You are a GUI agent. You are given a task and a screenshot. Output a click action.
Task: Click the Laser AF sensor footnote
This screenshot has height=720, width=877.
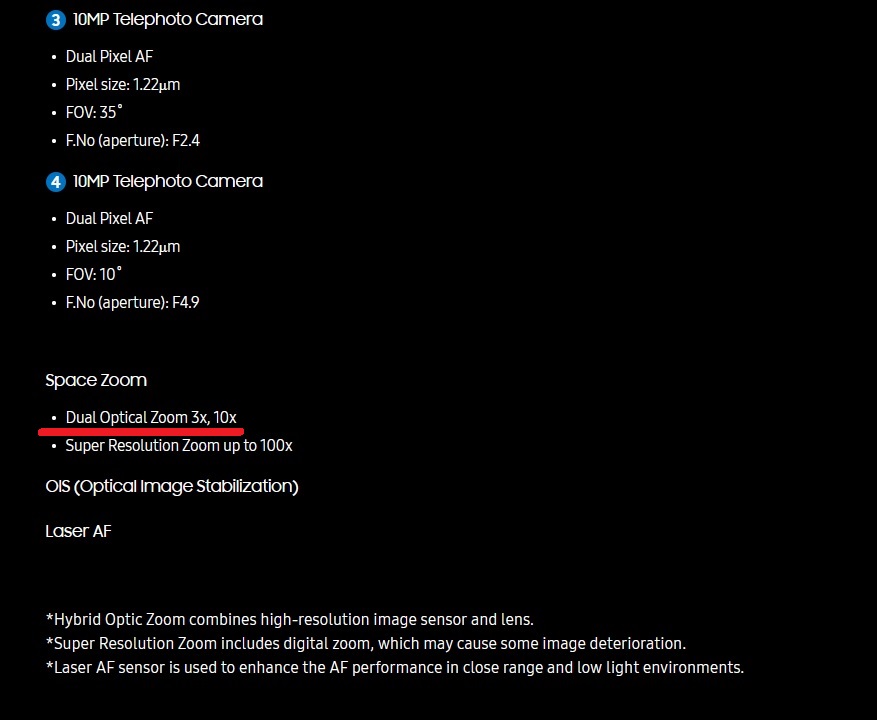[395, 667]
